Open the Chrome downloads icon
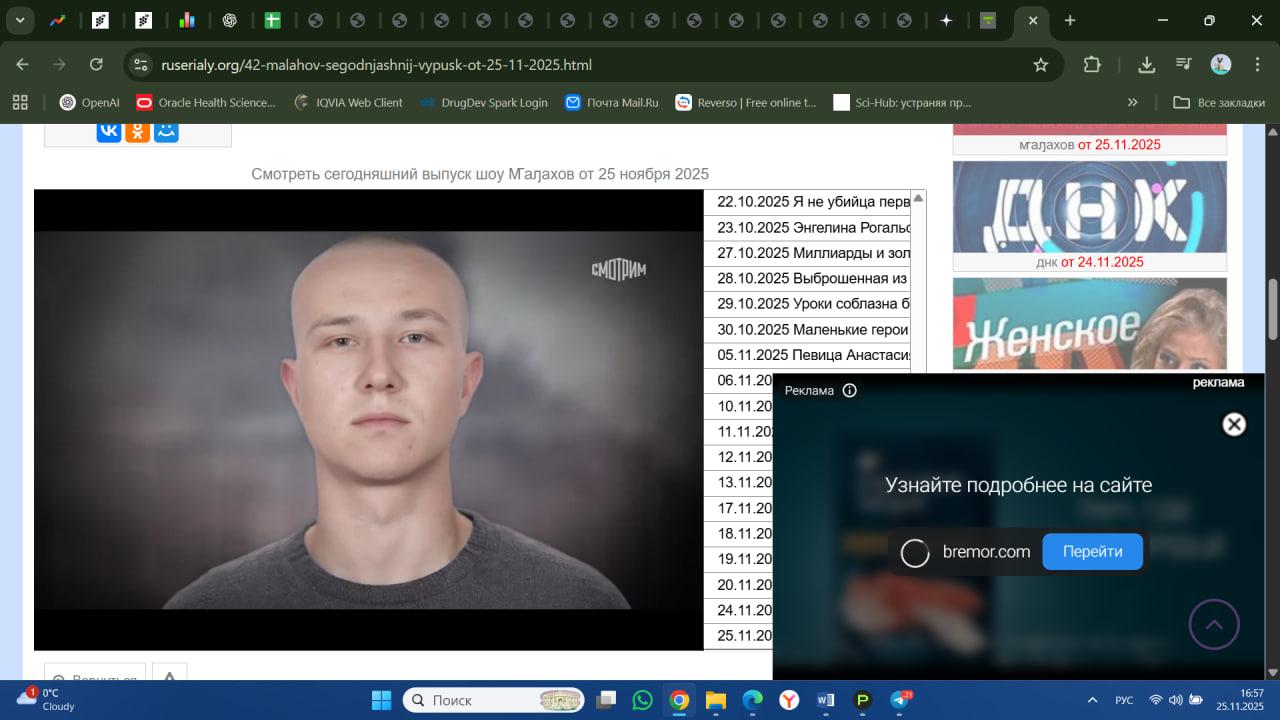 [1147, 65]
